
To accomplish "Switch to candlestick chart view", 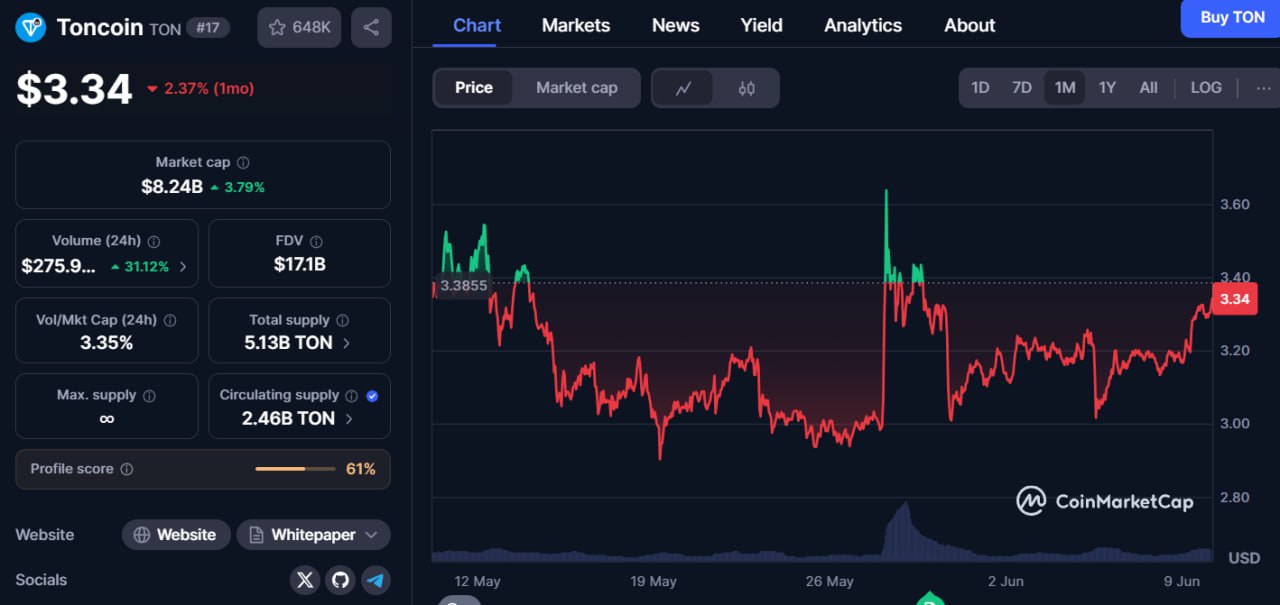I will tap(746, 88).
